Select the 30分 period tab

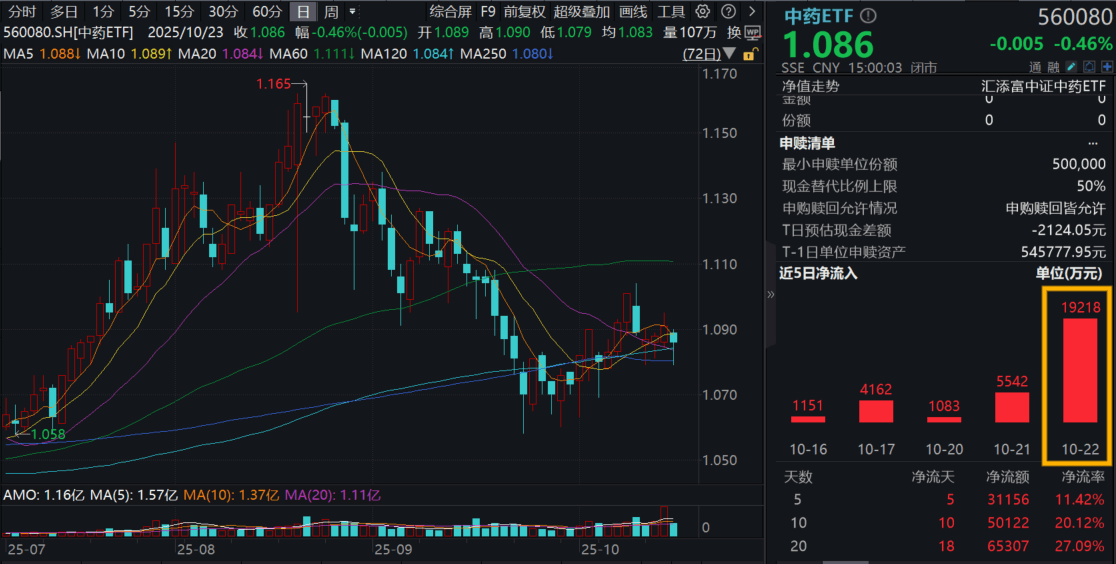pos(223,11)
